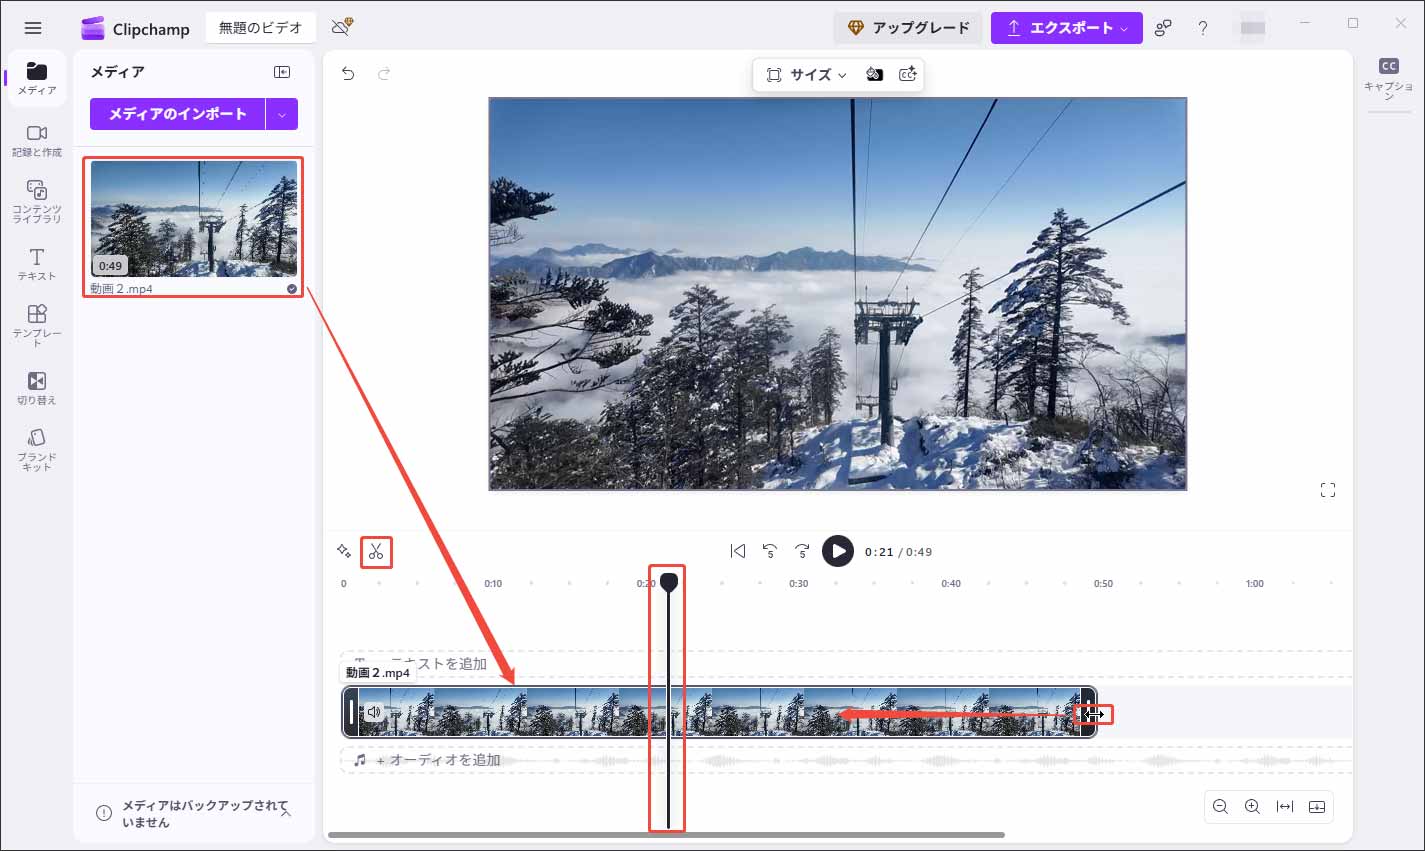The width and height of the screenshot is (1425, 851).
Task: Open the hamburger menu
Action: pos(33,28)
